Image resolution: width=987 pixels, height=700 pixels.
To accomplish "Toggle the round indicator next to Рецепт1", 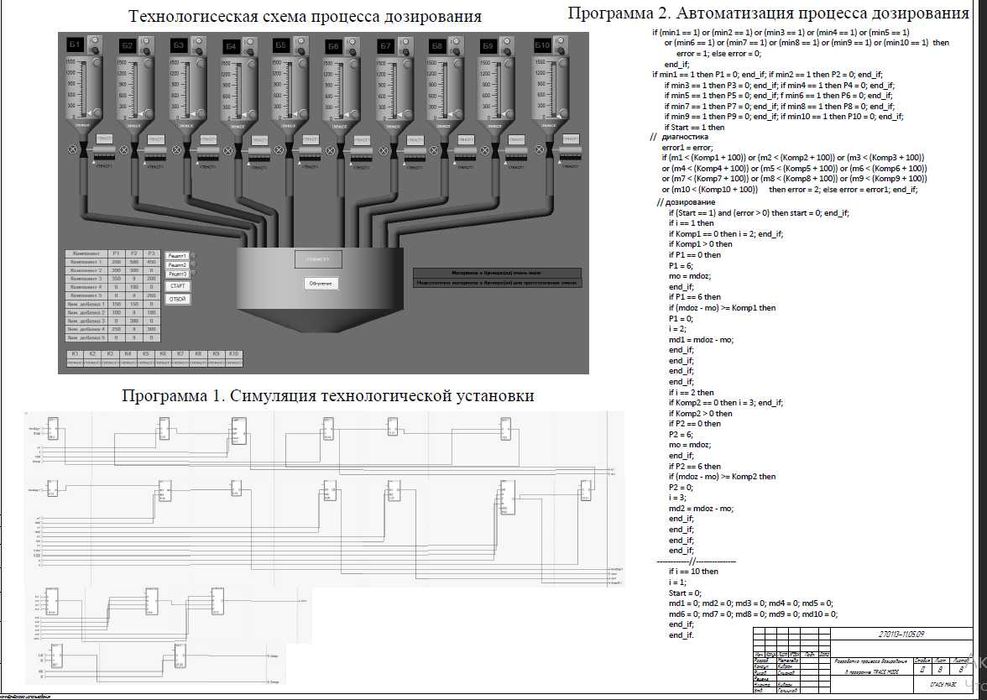I will (x=193, y=256).
